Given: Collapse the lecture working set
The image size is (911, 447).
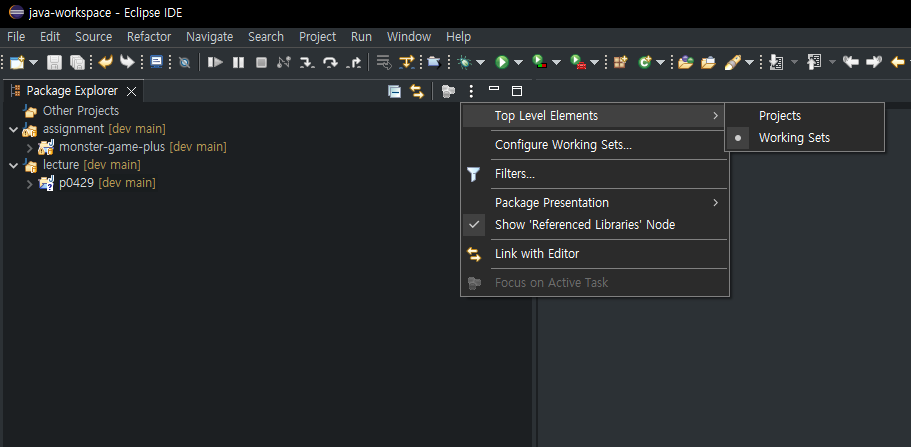Looking at the screenshot, I should 13,166.
